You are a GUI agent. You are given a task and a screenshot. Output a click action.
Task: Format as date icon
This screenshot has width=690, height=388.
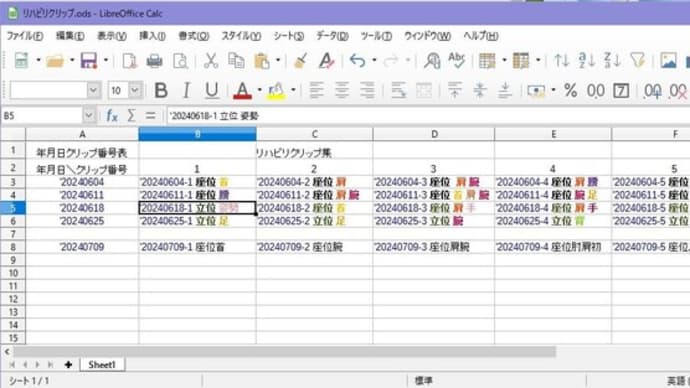tap(621, 91)
